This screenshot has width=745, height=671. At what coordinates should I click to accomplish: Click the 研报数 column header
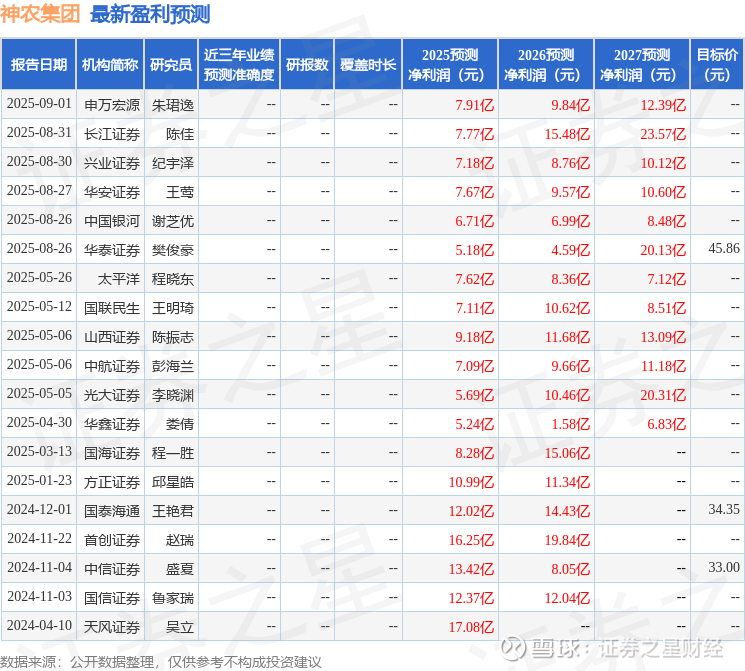tap(307, 65)
